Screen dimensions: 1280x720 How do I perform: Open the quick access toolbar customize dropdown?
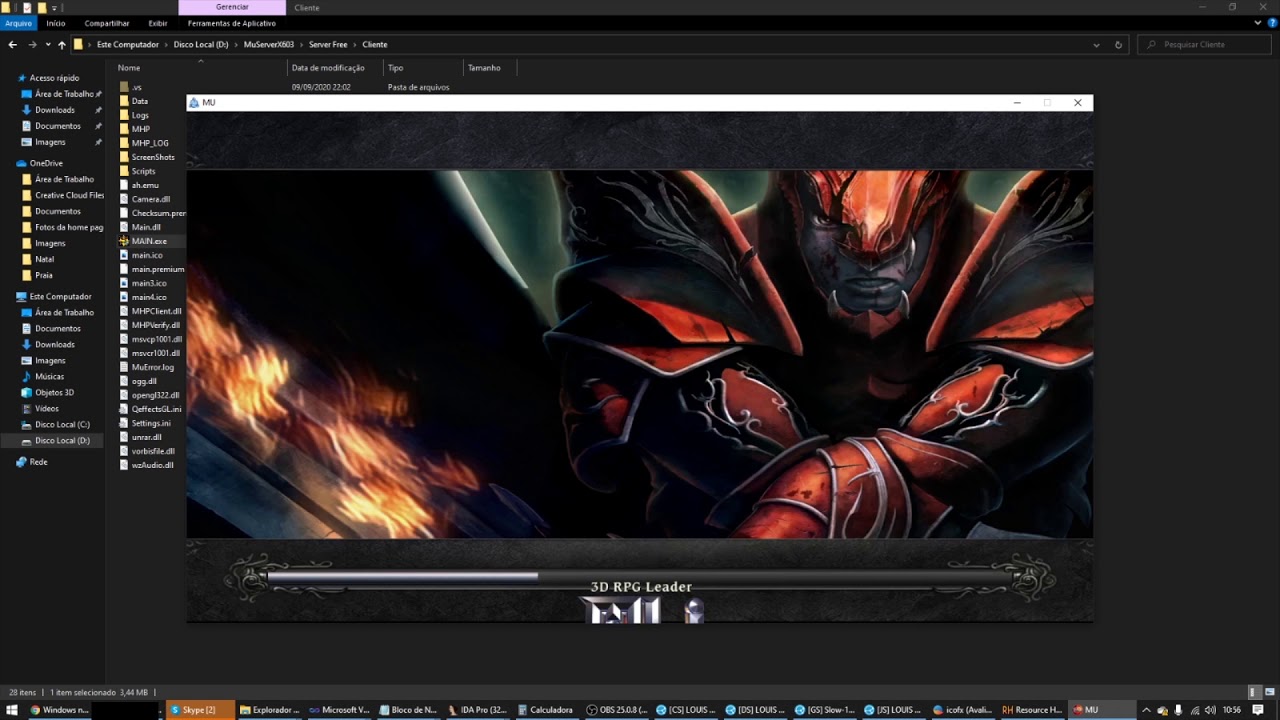(x=56, y=7)
